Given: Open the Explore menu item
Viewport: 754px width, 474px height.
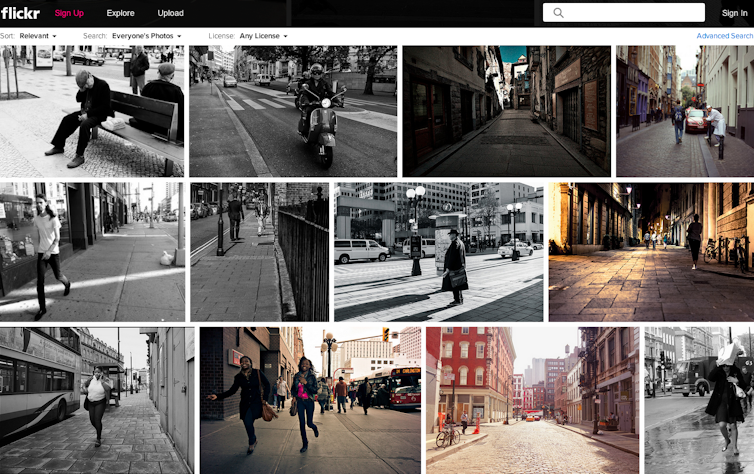Looking at the screenshot, I should coord(120,13).
